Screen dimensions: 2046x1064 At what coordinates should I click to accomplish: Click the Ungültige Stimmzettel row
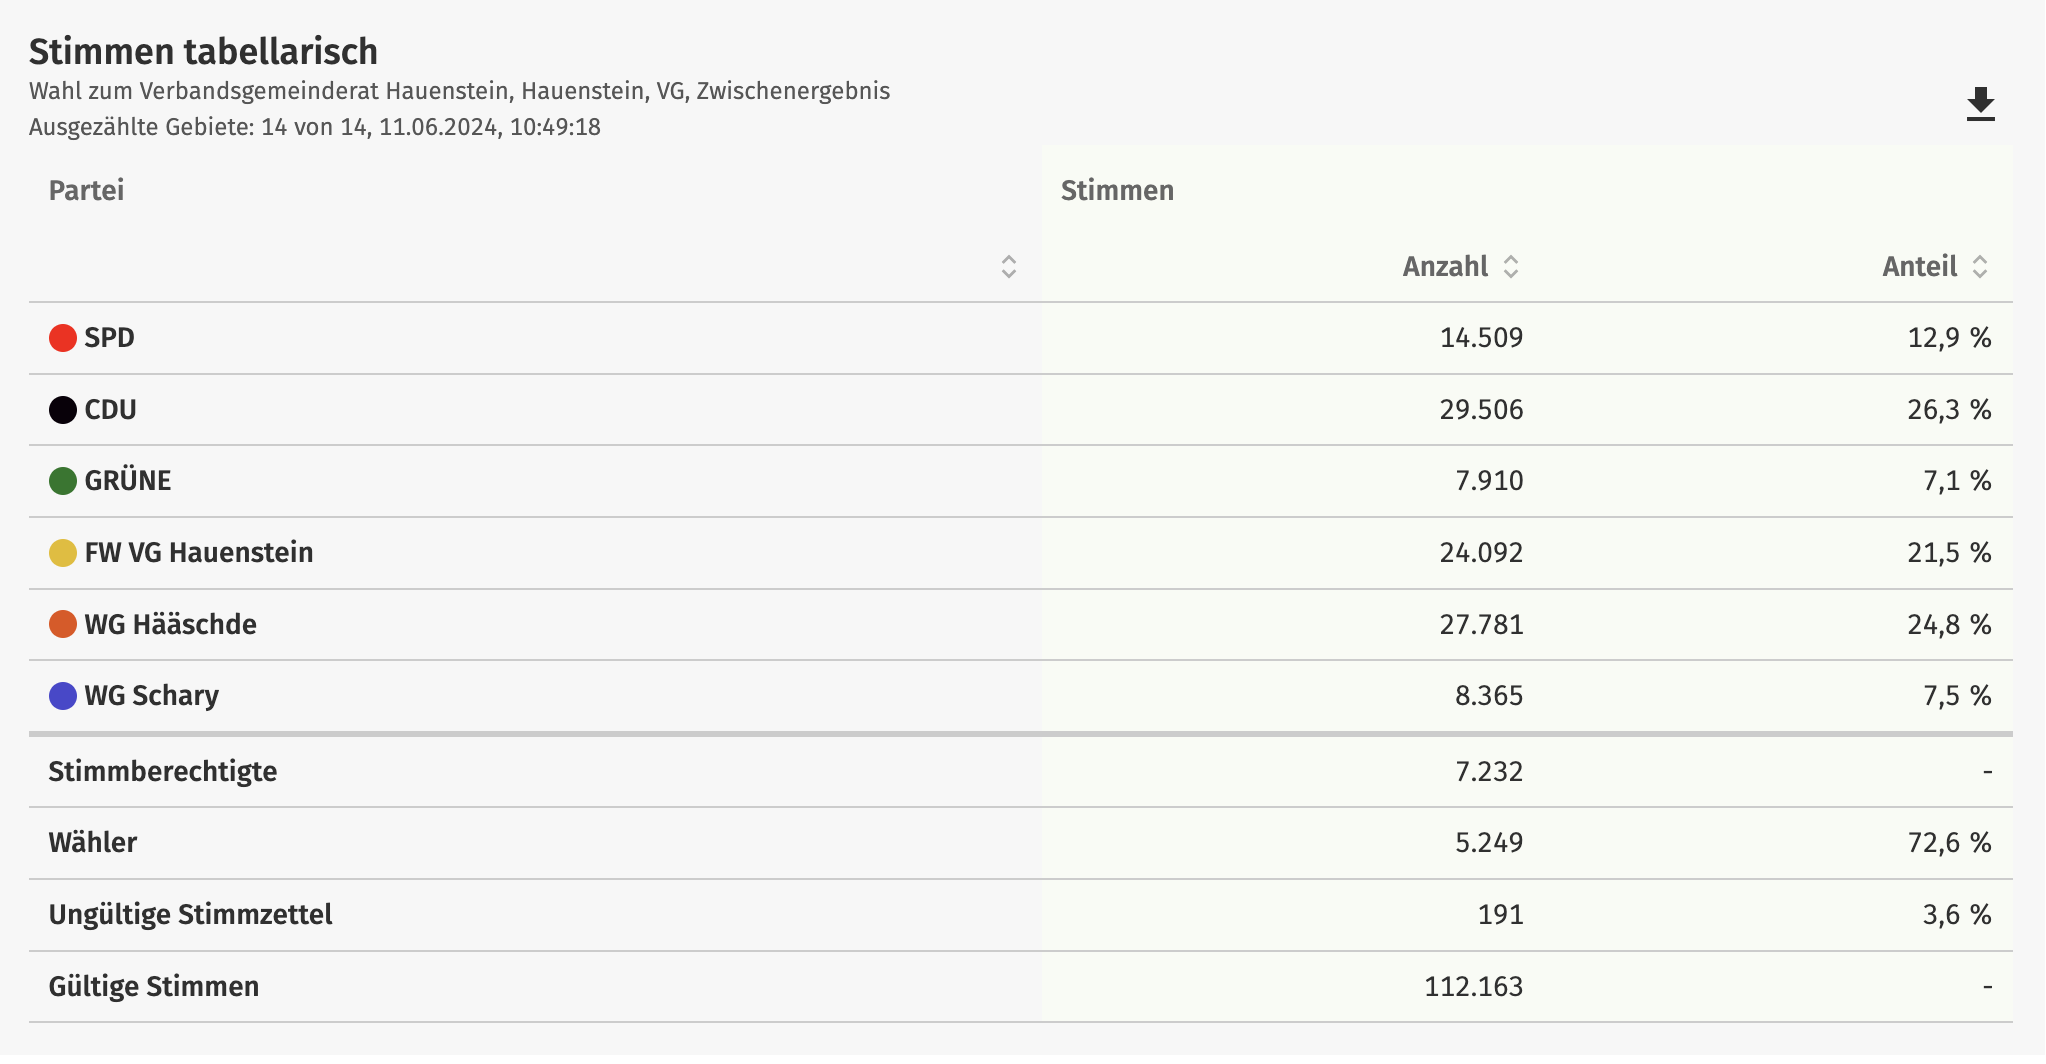[x=1020, y=915]
